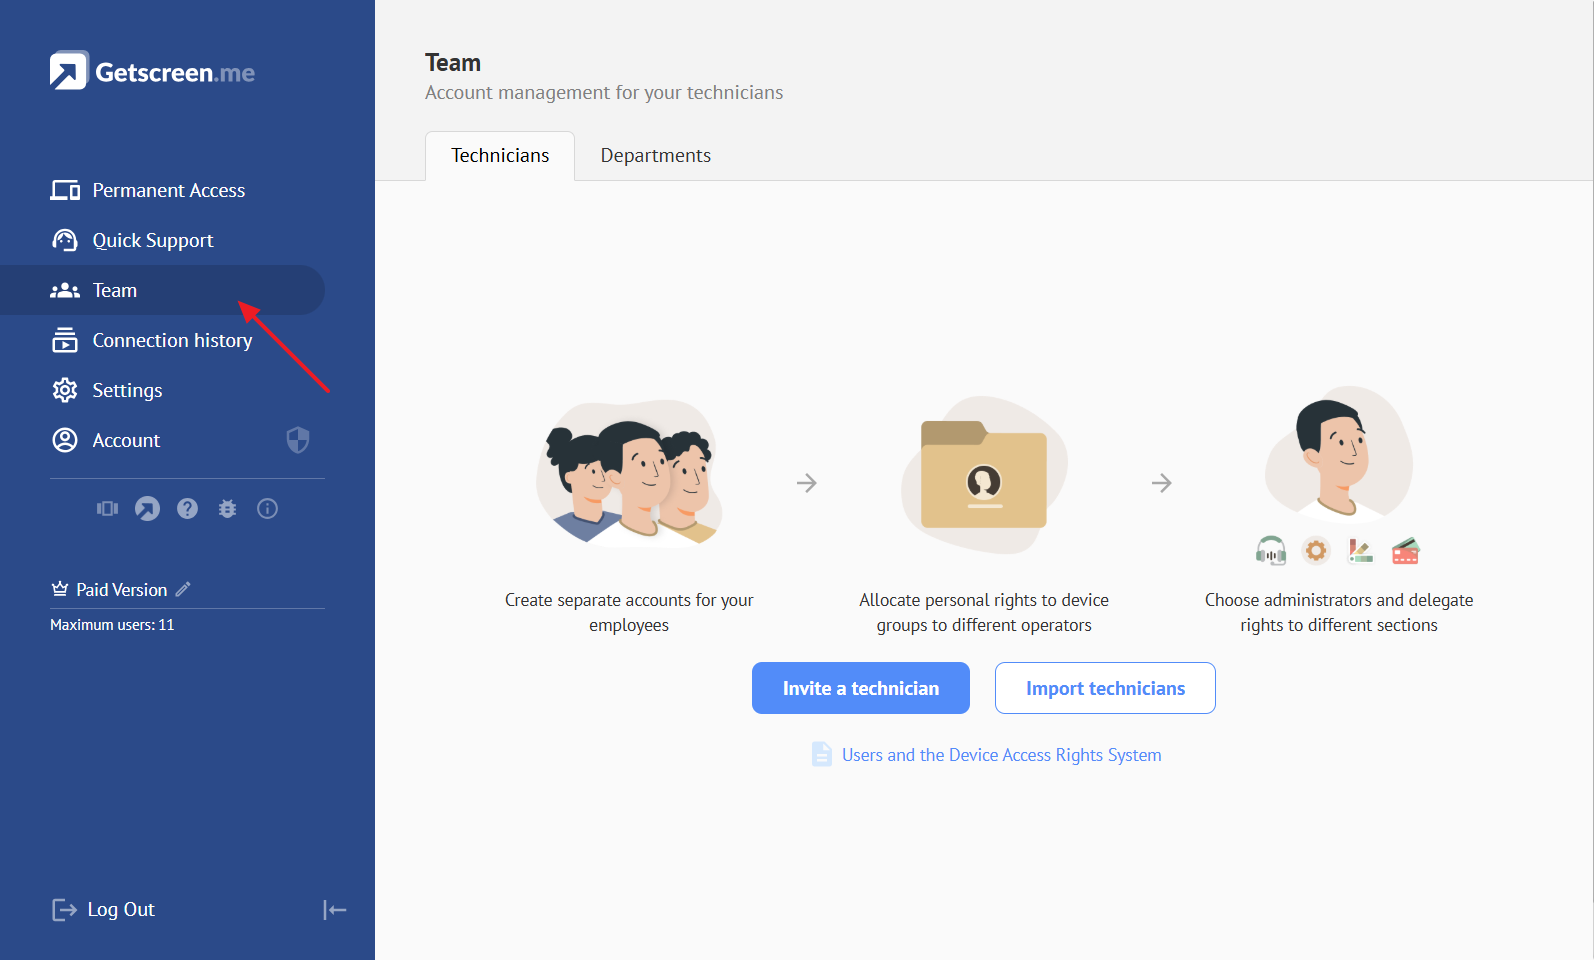Screen dimensions: 1594x960
Task: Edit the Paid Version plan with pencil
Action: pyautogui.click(x=183, y=590)
